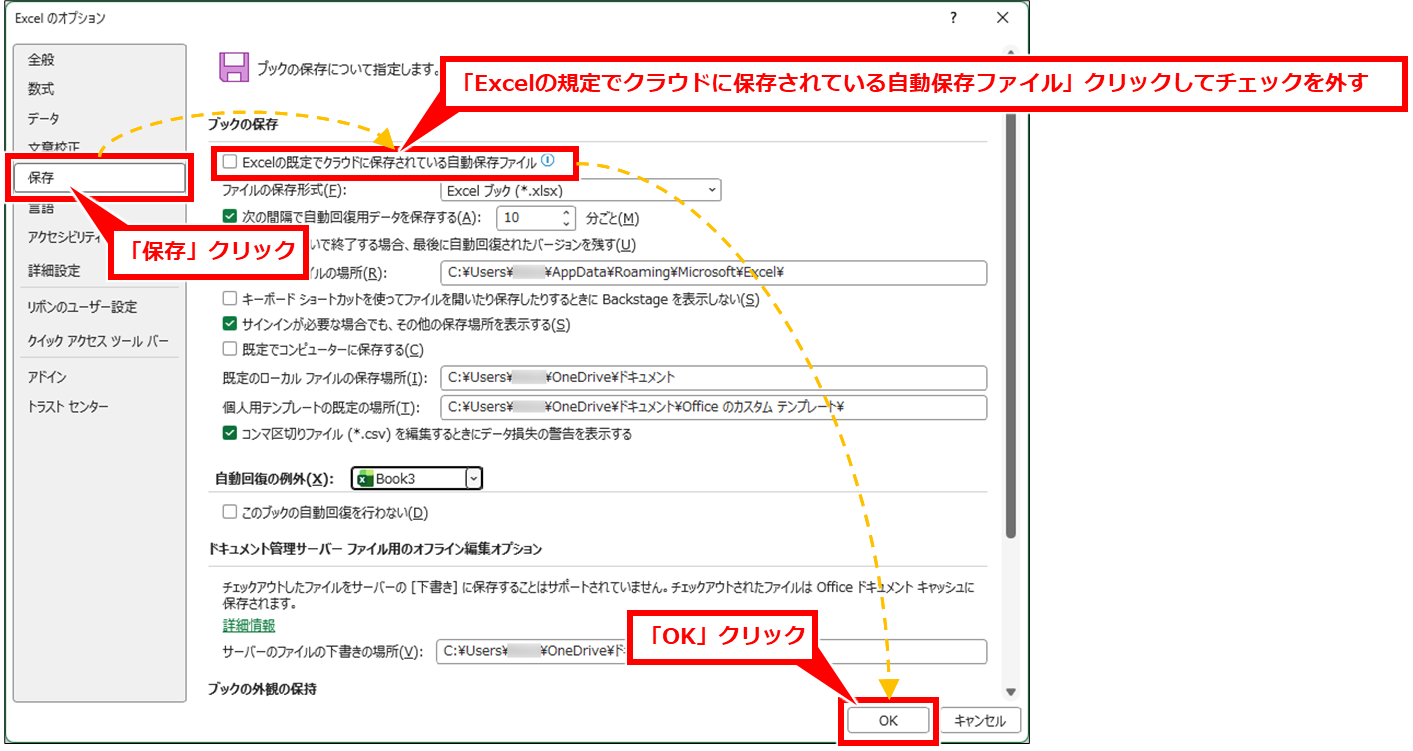Viewport: 1413px width, 751px height.
Task: Click the default local file location field
Action: [x=712, y=378]
